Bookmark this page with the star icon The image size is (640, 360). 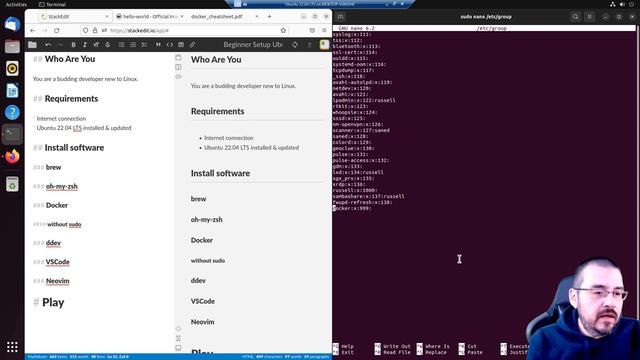[x=283, y=31]
